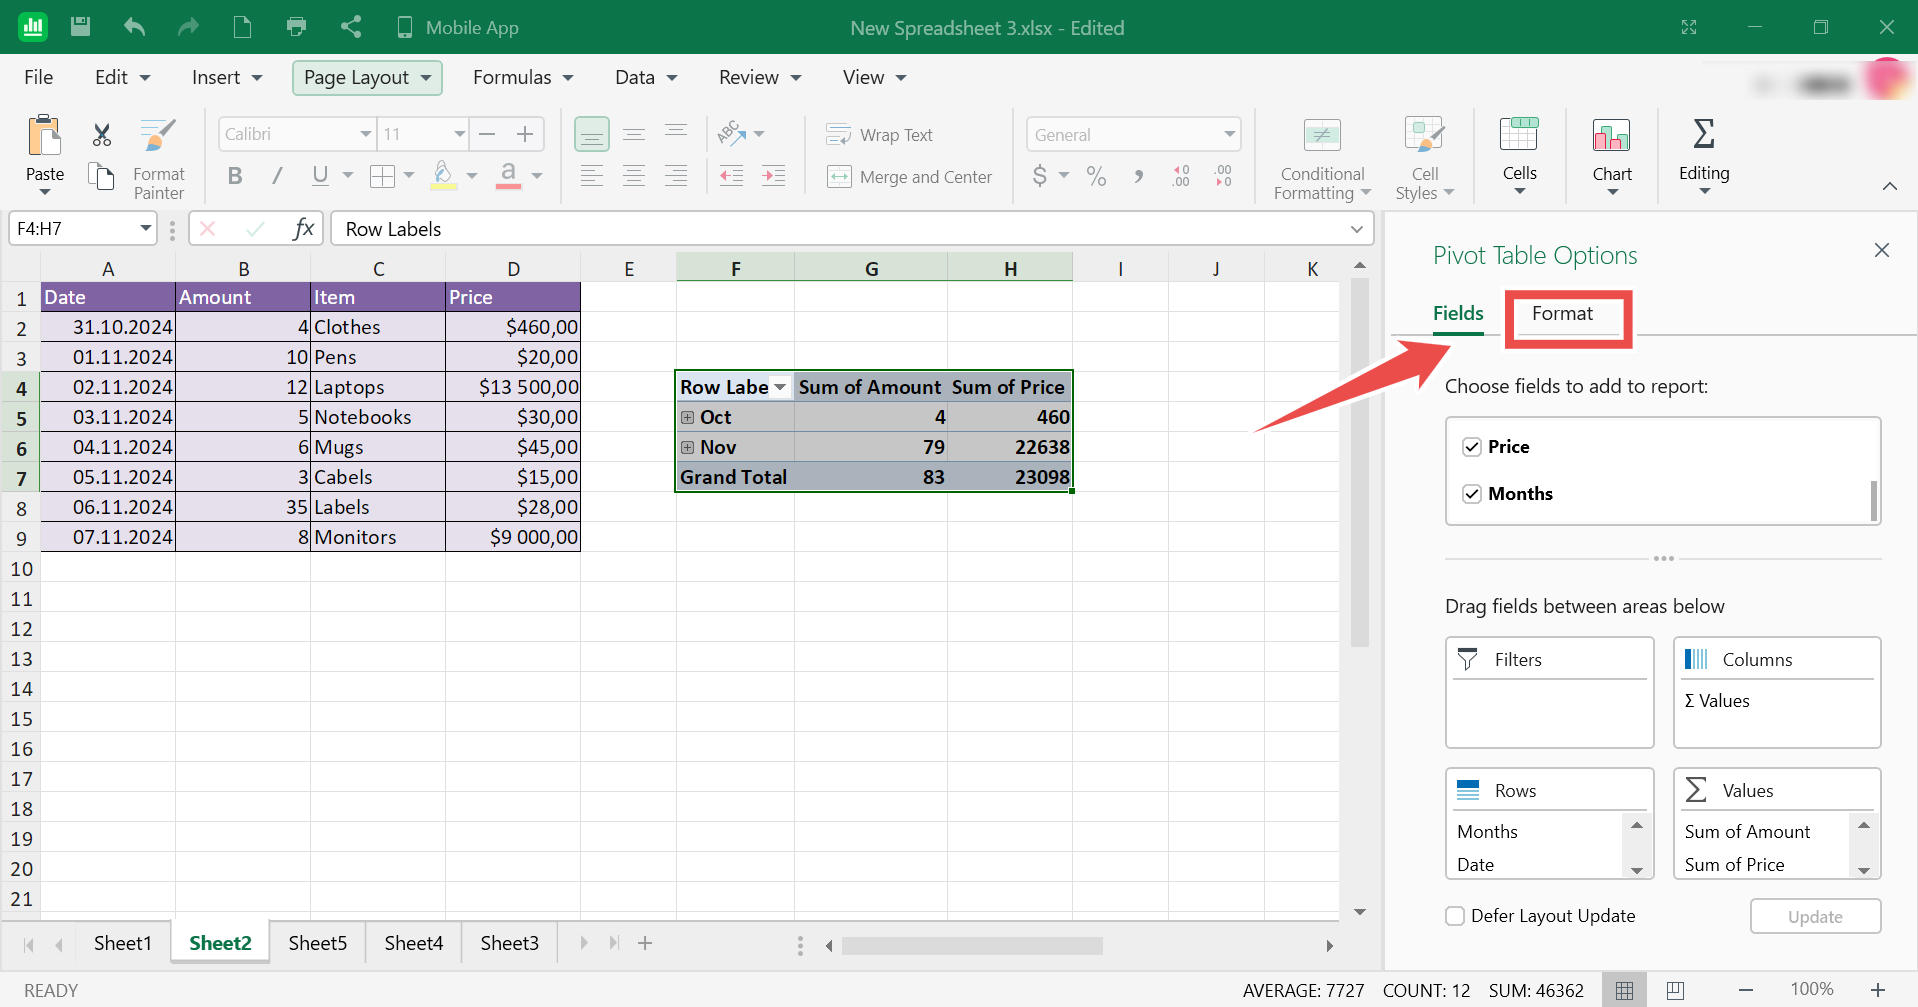Click the Cut scissors icon
1918x1007 pixels.
pyautogui.click(x=101, y=135)
